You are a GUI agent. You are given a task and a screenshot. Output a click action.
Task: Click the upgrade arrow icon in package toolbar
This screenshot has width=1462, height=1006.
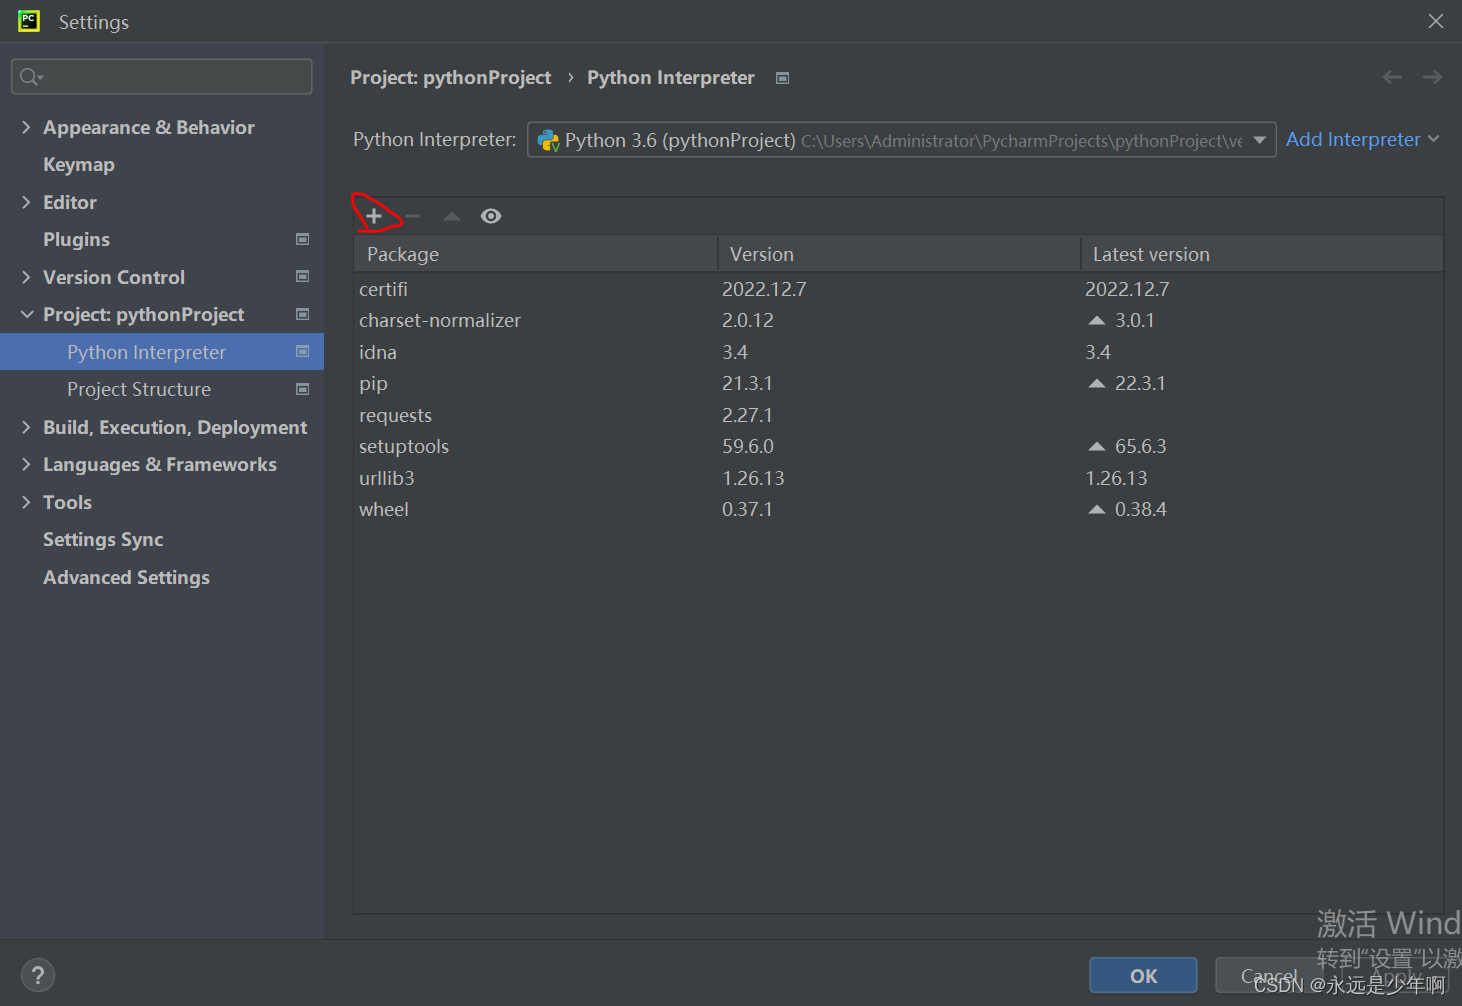click(452, 216)
